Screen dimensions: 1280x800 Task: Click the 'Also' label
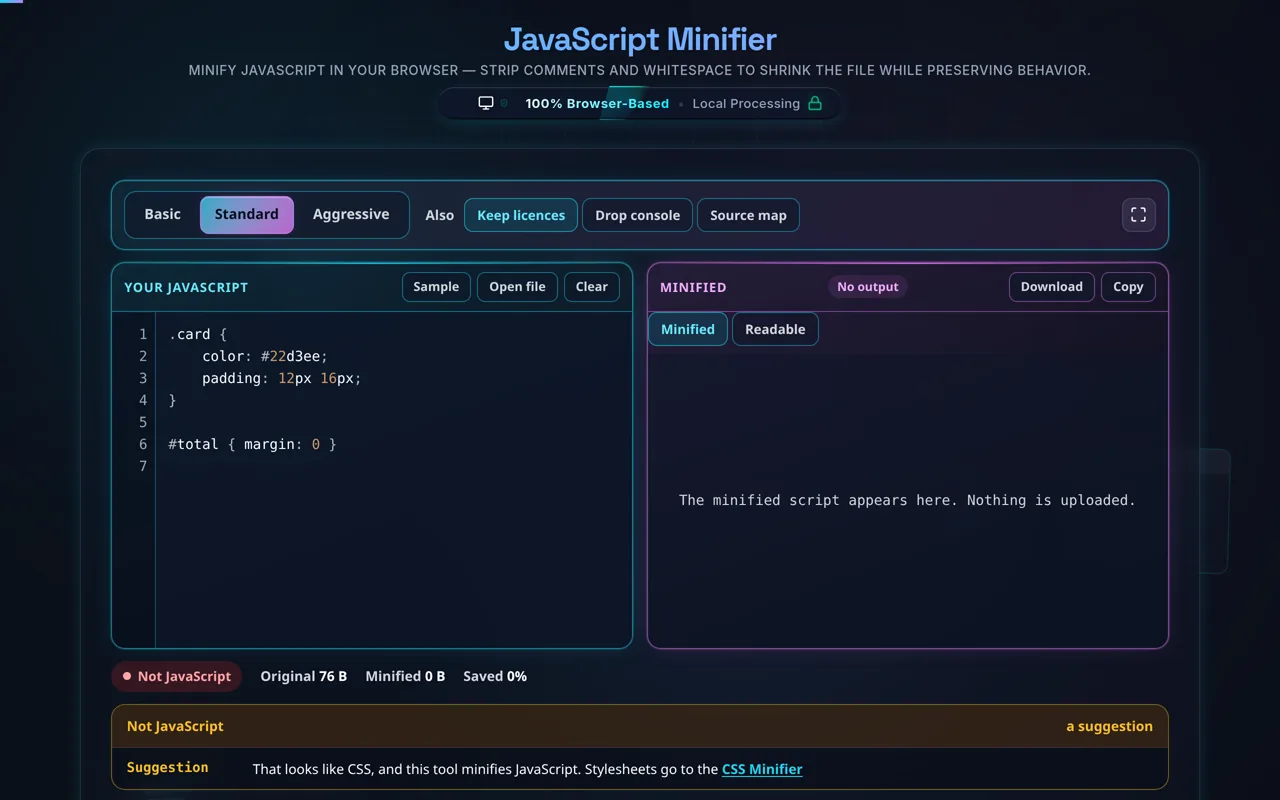point(439,215)
